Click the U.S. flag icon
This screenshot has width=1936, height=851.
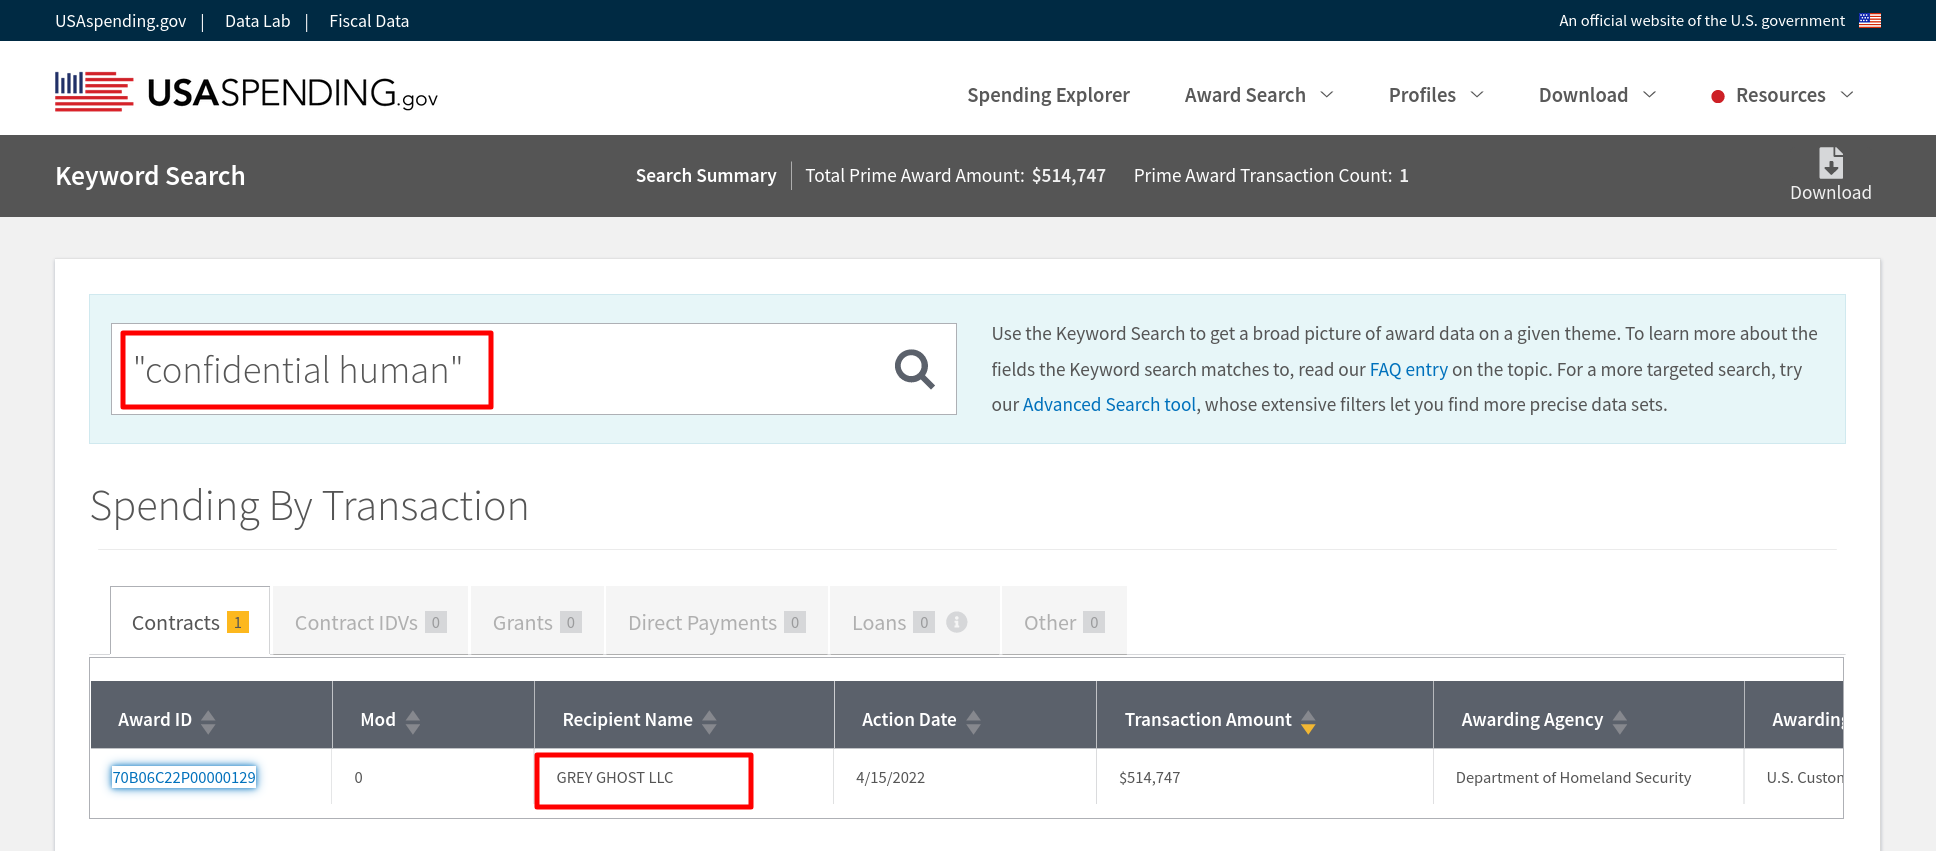tap(1870, 20)
